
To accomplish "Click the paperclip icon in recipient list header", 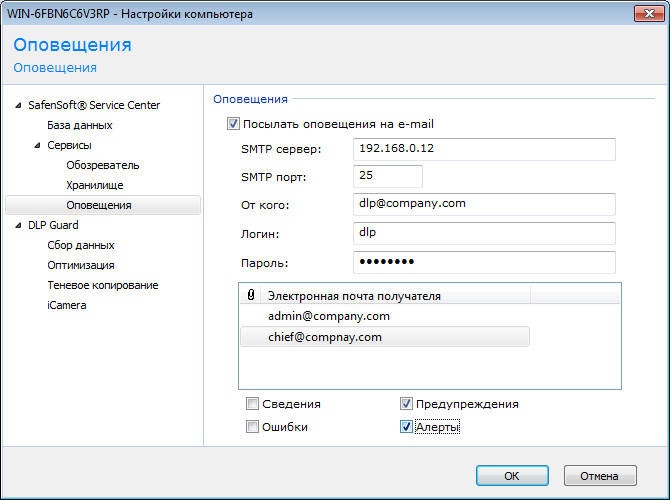I will 250,296.
